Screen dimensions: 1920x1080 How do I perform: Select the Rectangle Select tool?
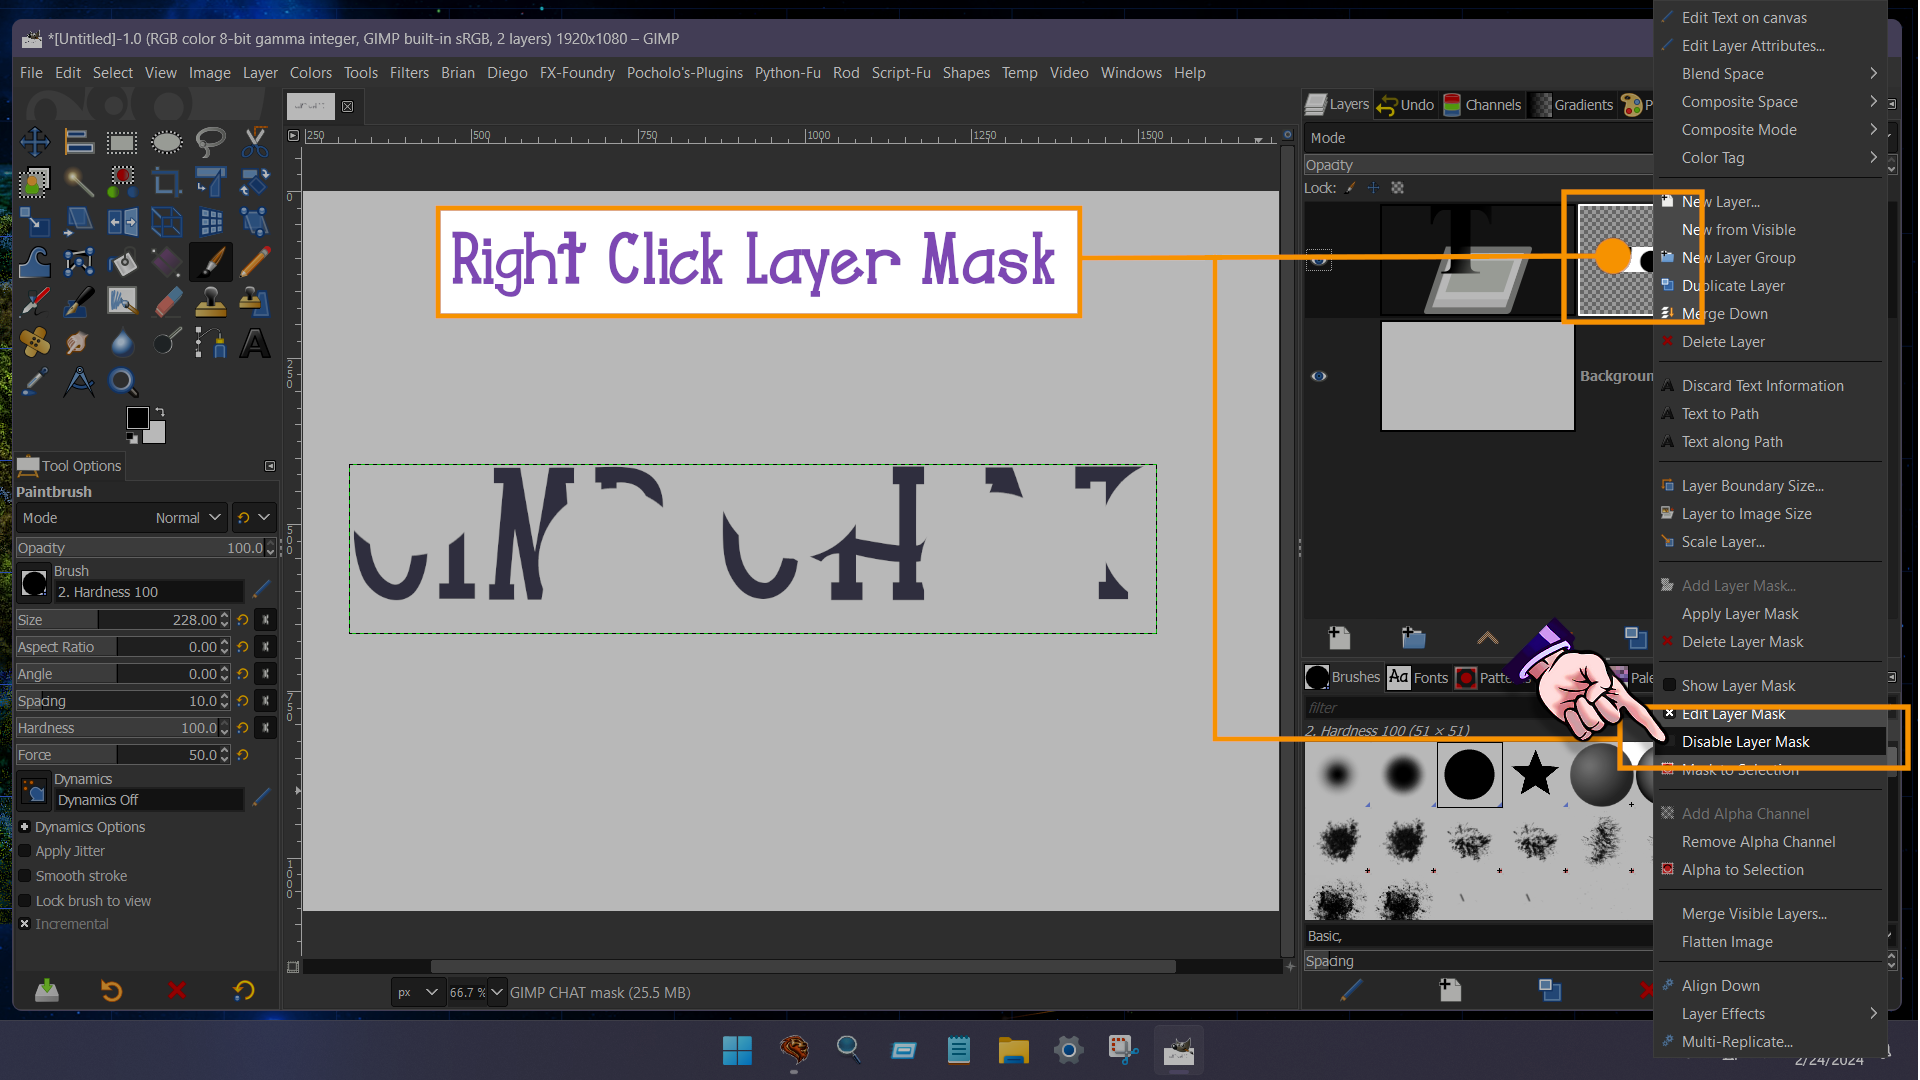[x=122, y=142]
